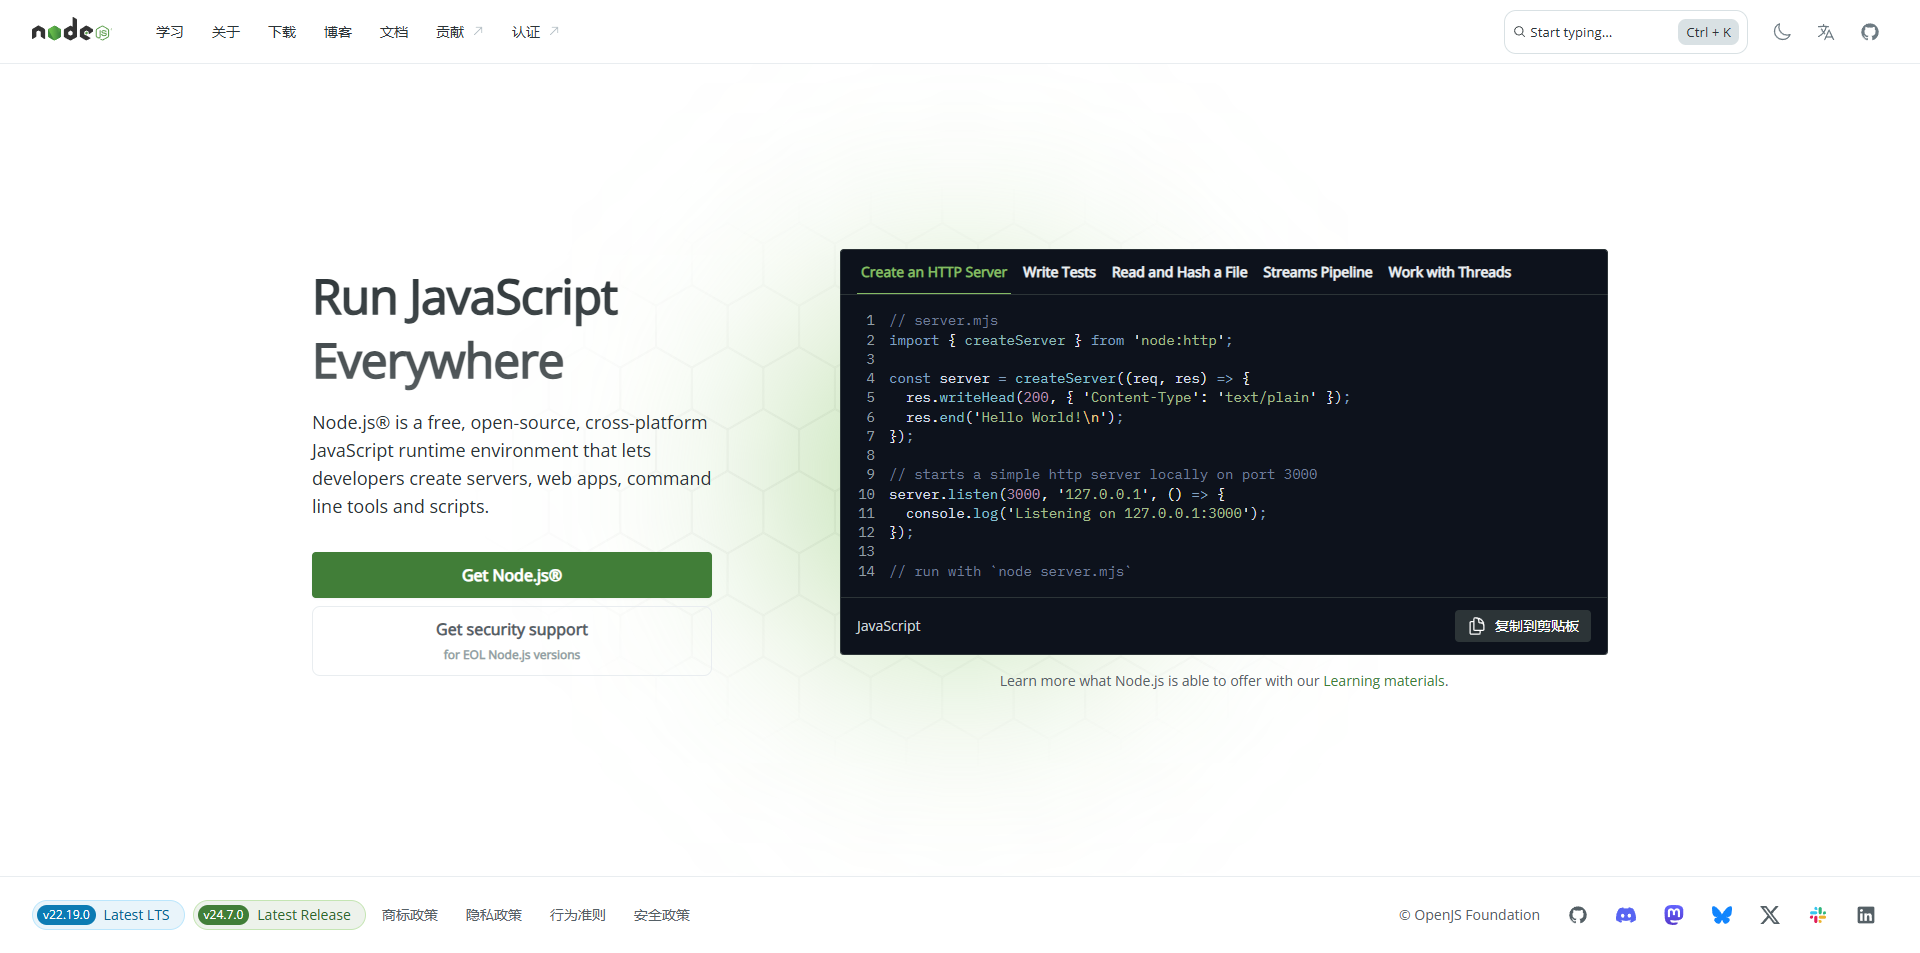1920x953 pixels.
Task: Click the line 'console.log('Listening on 127.0.0.1:3000');'
Action: [x=1086, y=513]
